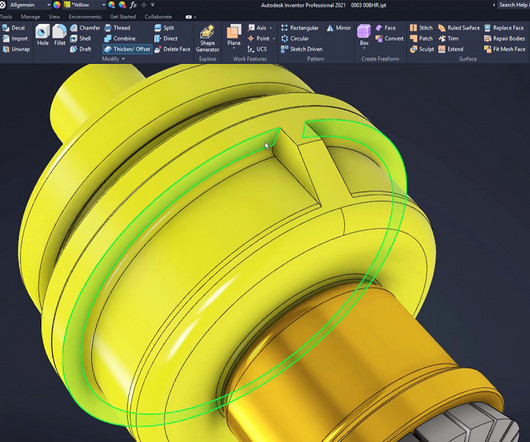Apply the Chamfer tool

pos(85,28)
